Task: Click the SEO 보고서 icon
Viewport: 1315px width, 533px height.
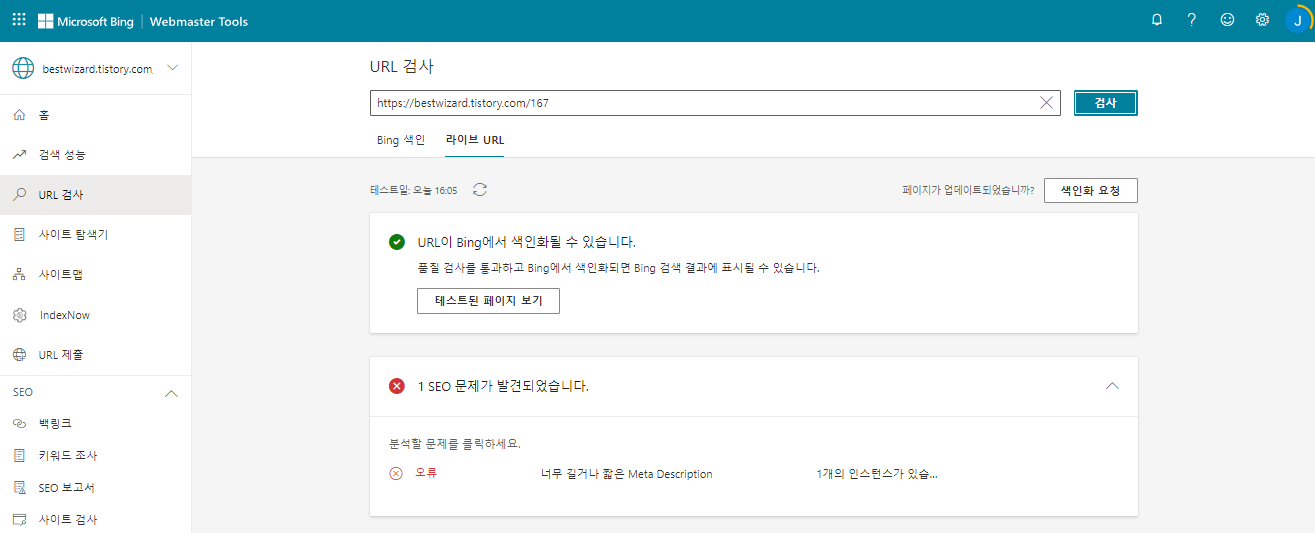Action: coord(19,487)
